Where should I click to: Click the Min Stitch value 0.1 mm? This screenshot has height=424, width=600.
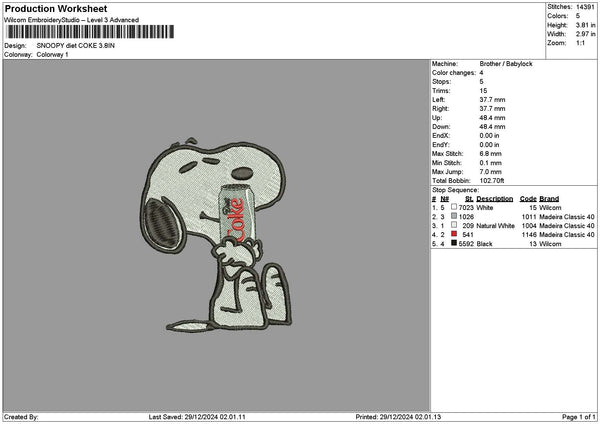(491, 163)
